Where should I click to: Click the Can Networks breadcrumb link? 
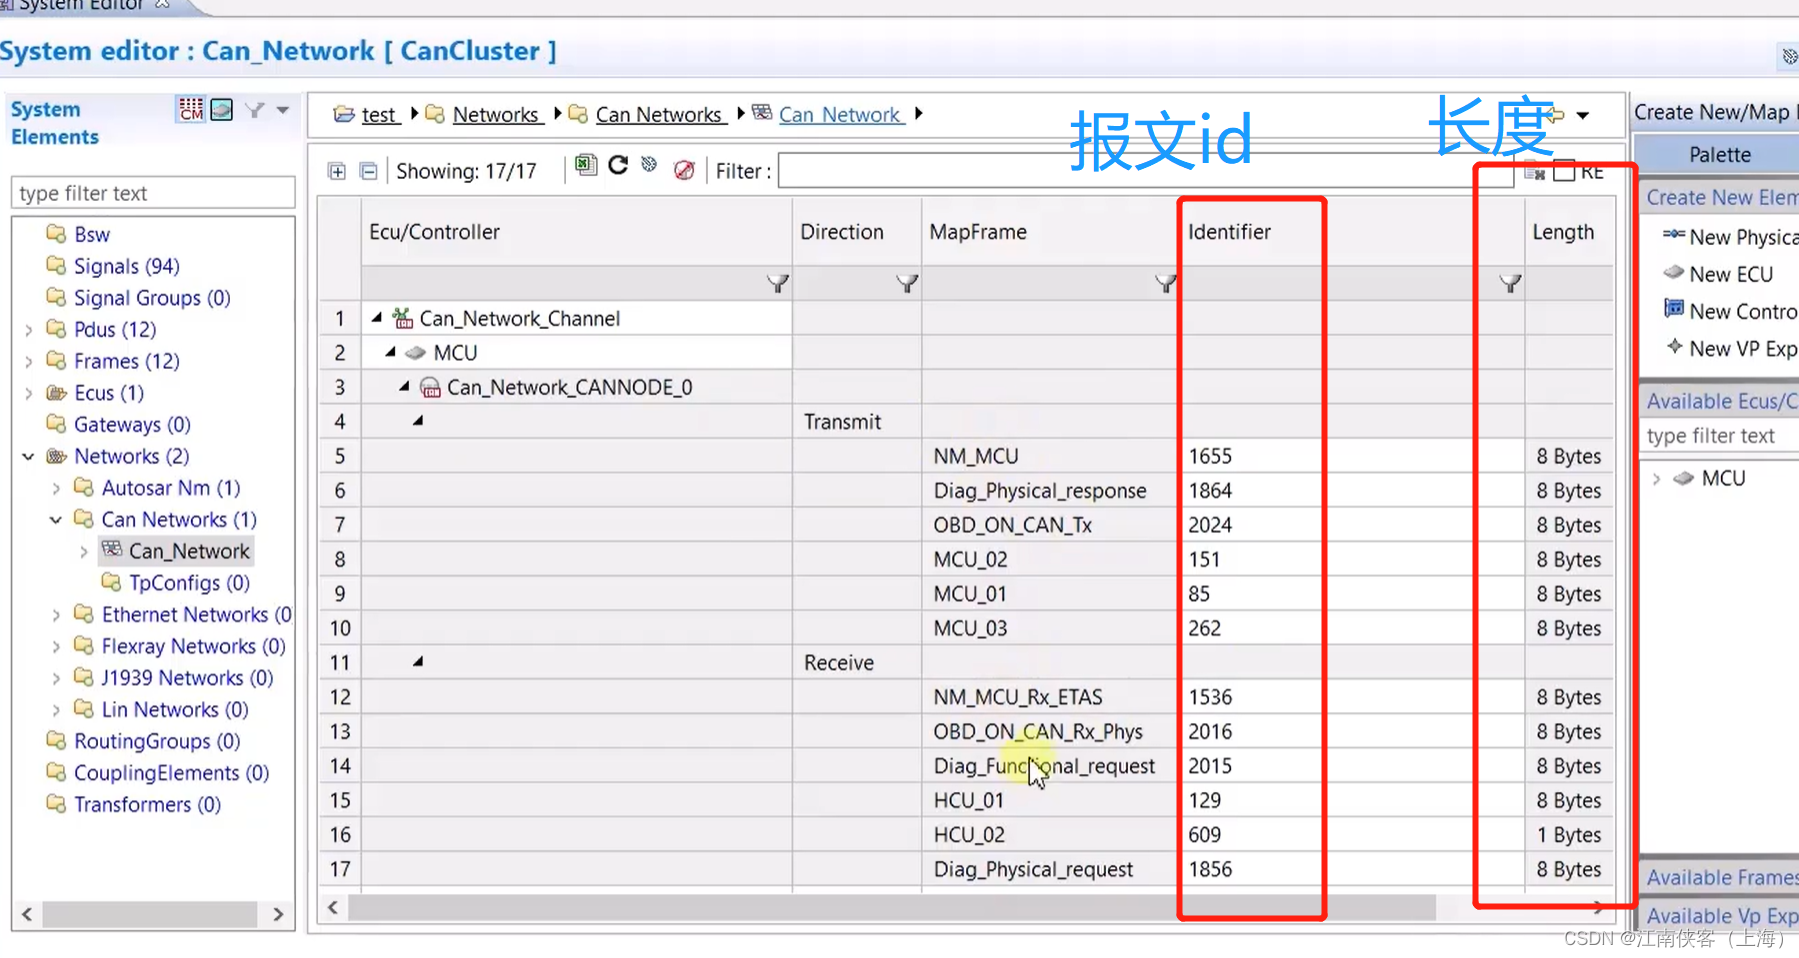pyautogui.click(x=659, y=115)
